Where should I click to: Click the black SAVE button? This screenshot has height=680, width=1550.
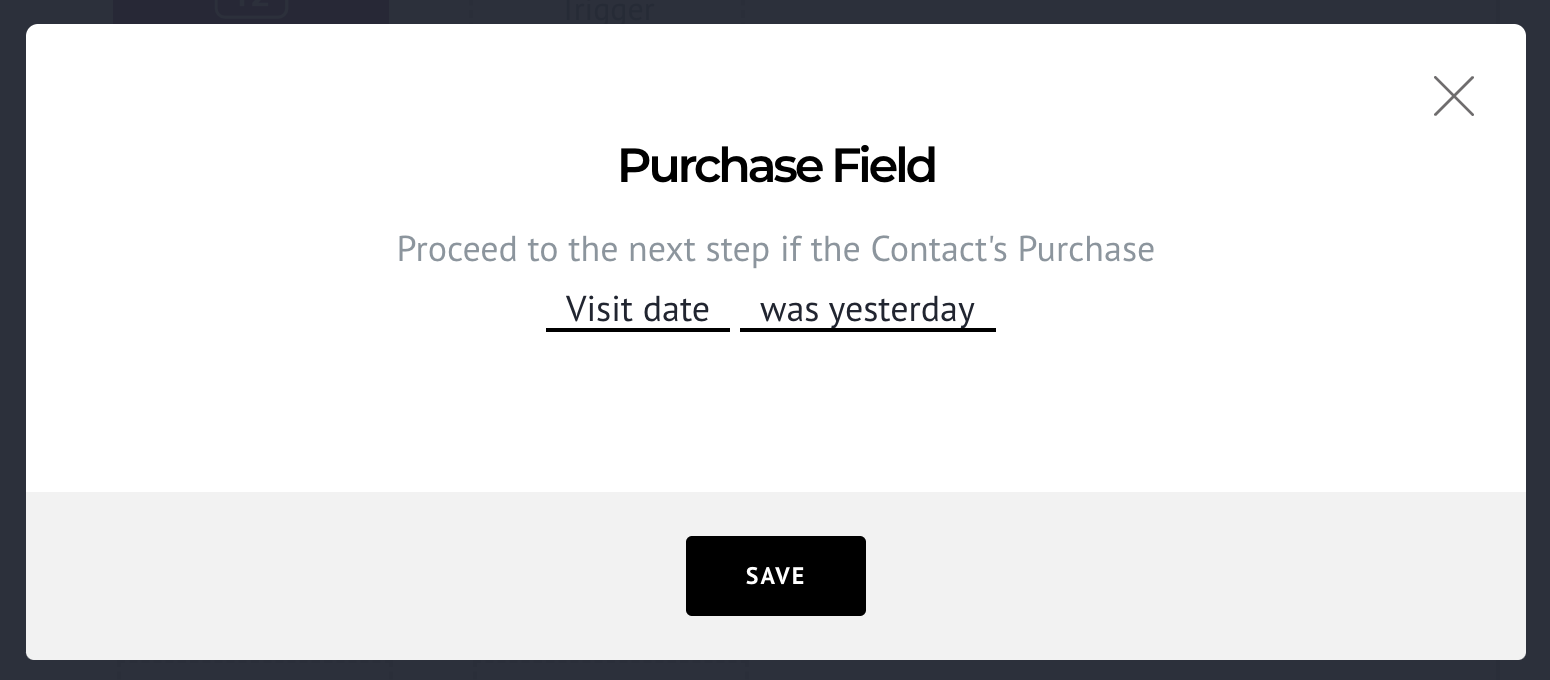click(x=775, y=576)
